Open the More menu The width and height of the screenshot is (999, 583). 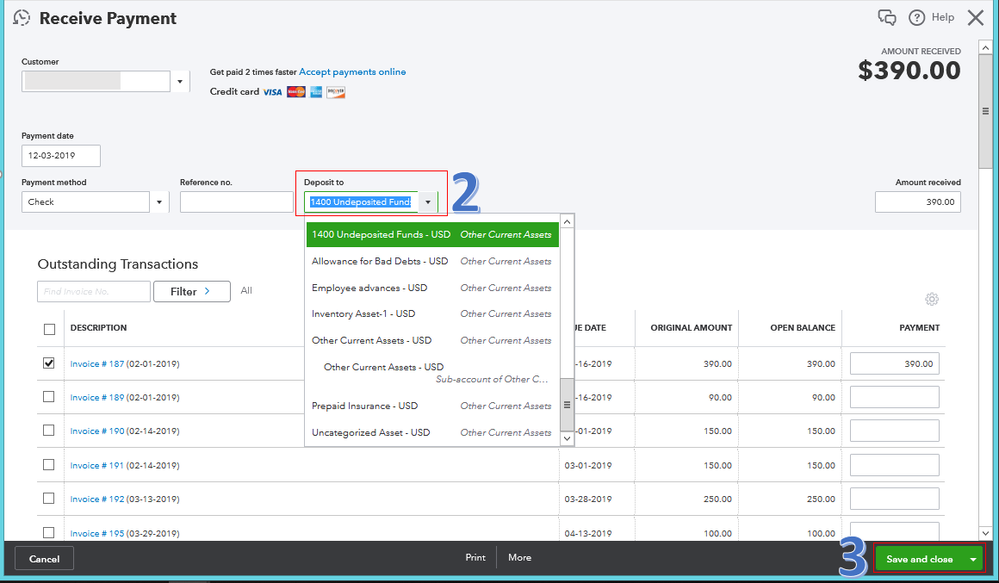(x=519, y=557)
